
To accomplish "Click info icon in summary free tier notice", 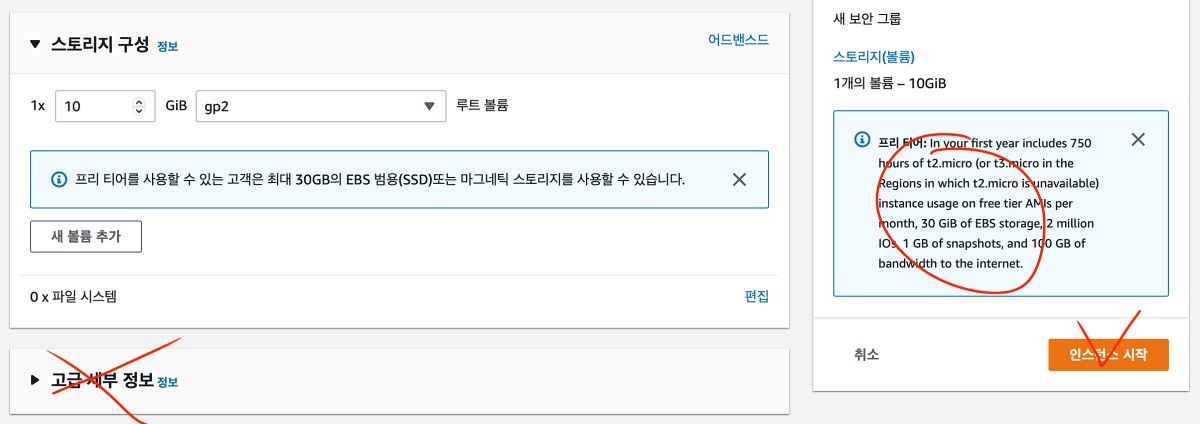I will coord(862,140).
